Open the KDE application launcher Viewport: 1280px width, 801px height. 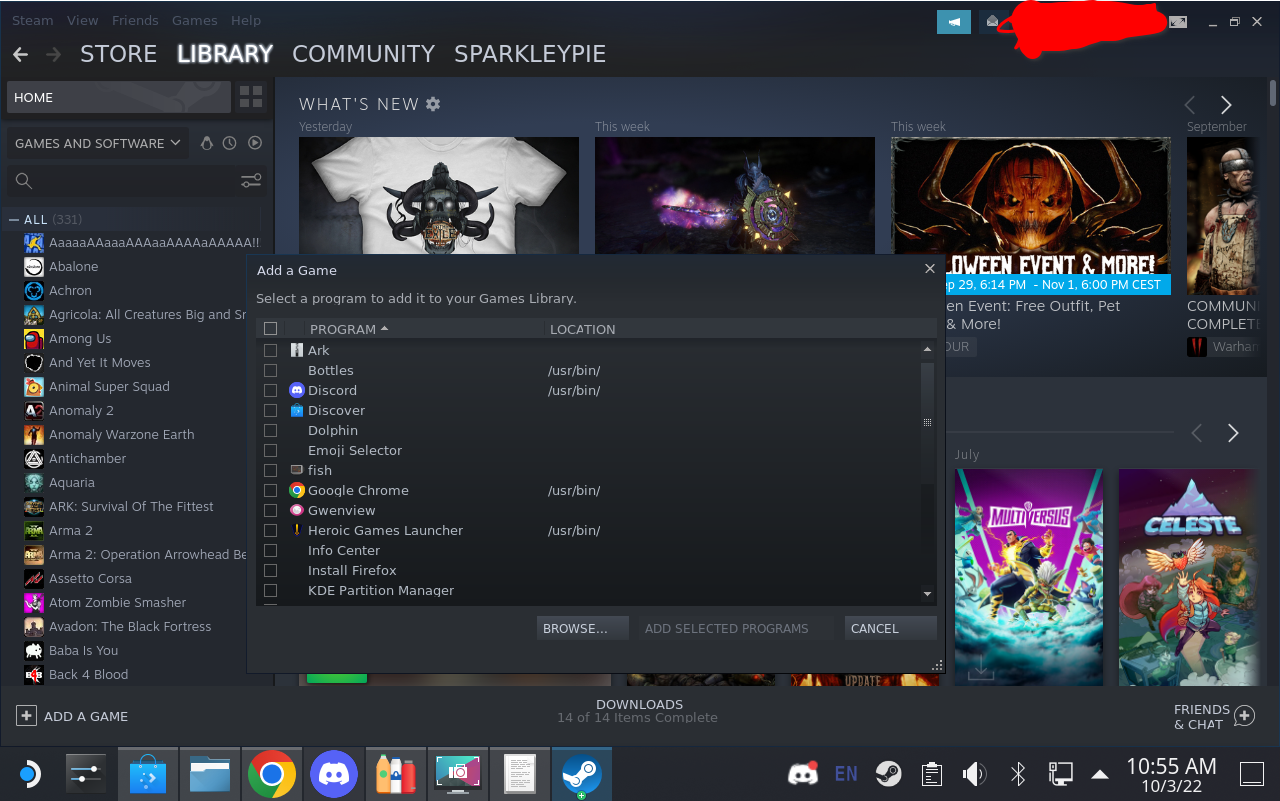tap(28, 774)
